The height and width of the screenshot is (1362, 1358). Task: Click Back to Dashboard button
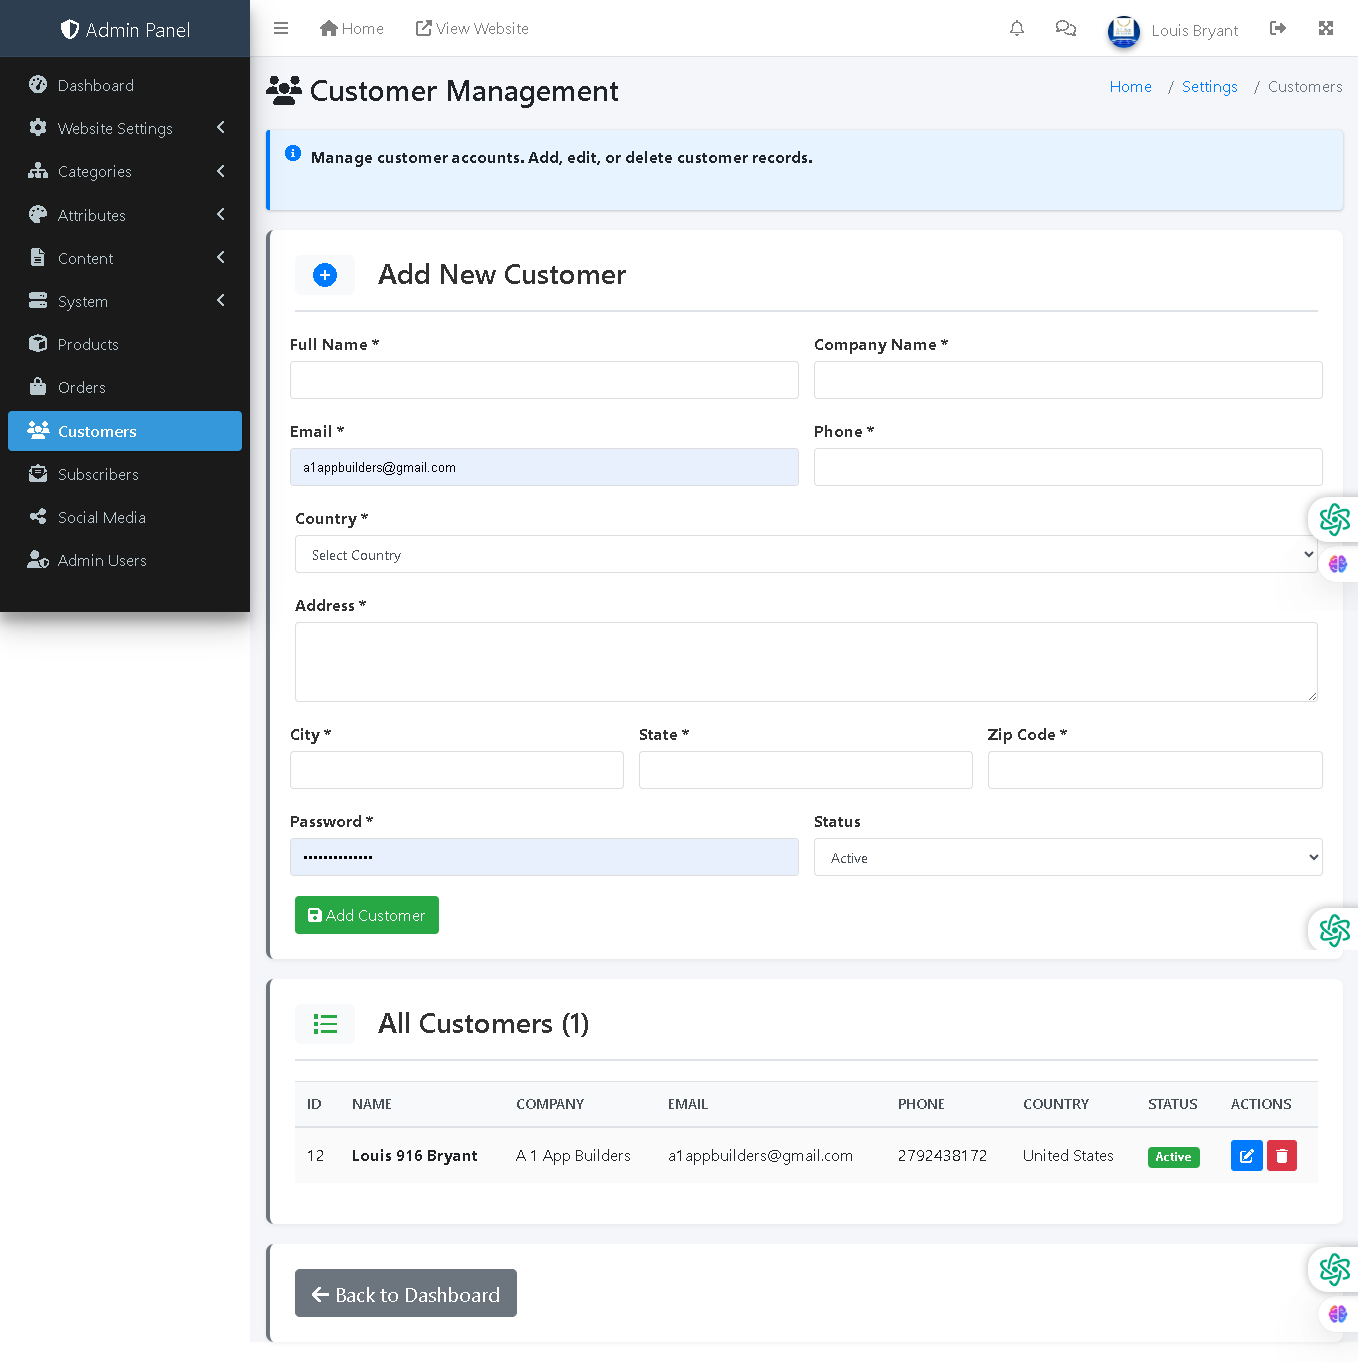(x=406, y=1293)
